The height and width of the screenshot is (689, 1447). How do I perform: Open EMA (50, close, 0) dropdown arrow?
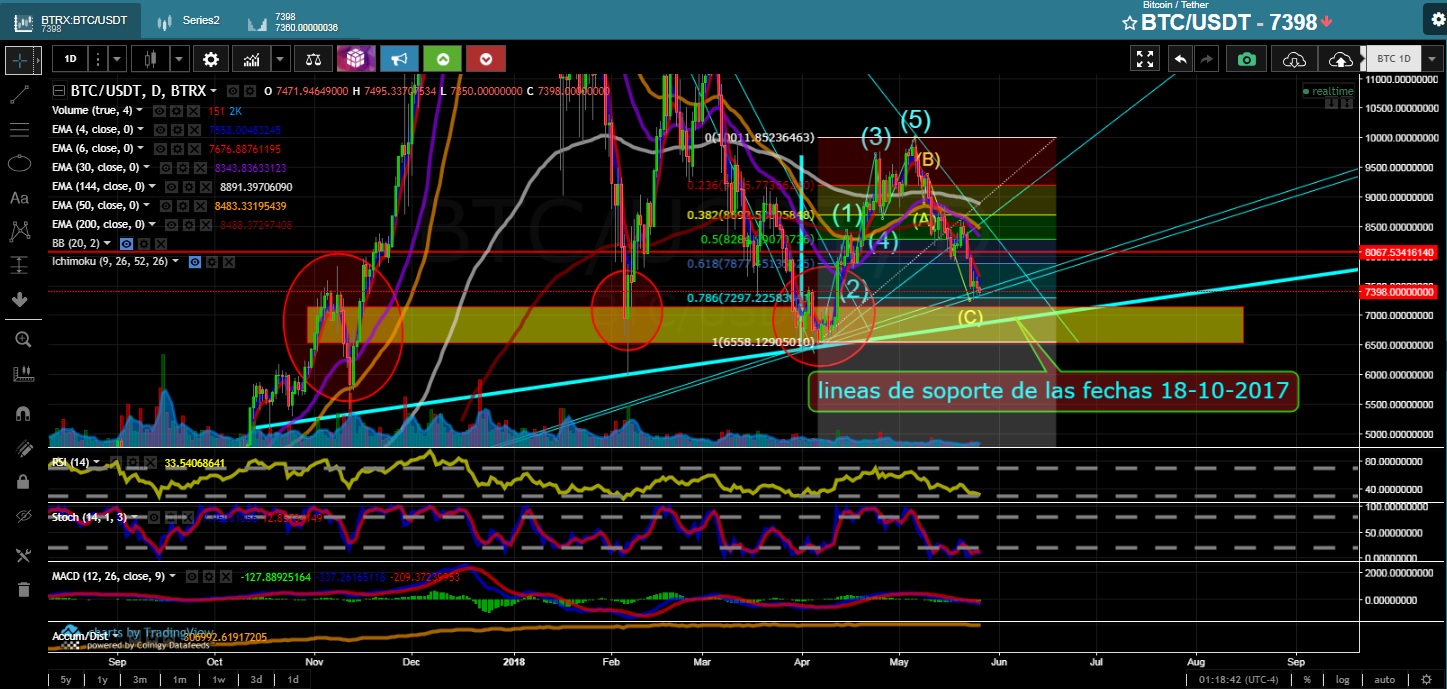click(147, 205)
